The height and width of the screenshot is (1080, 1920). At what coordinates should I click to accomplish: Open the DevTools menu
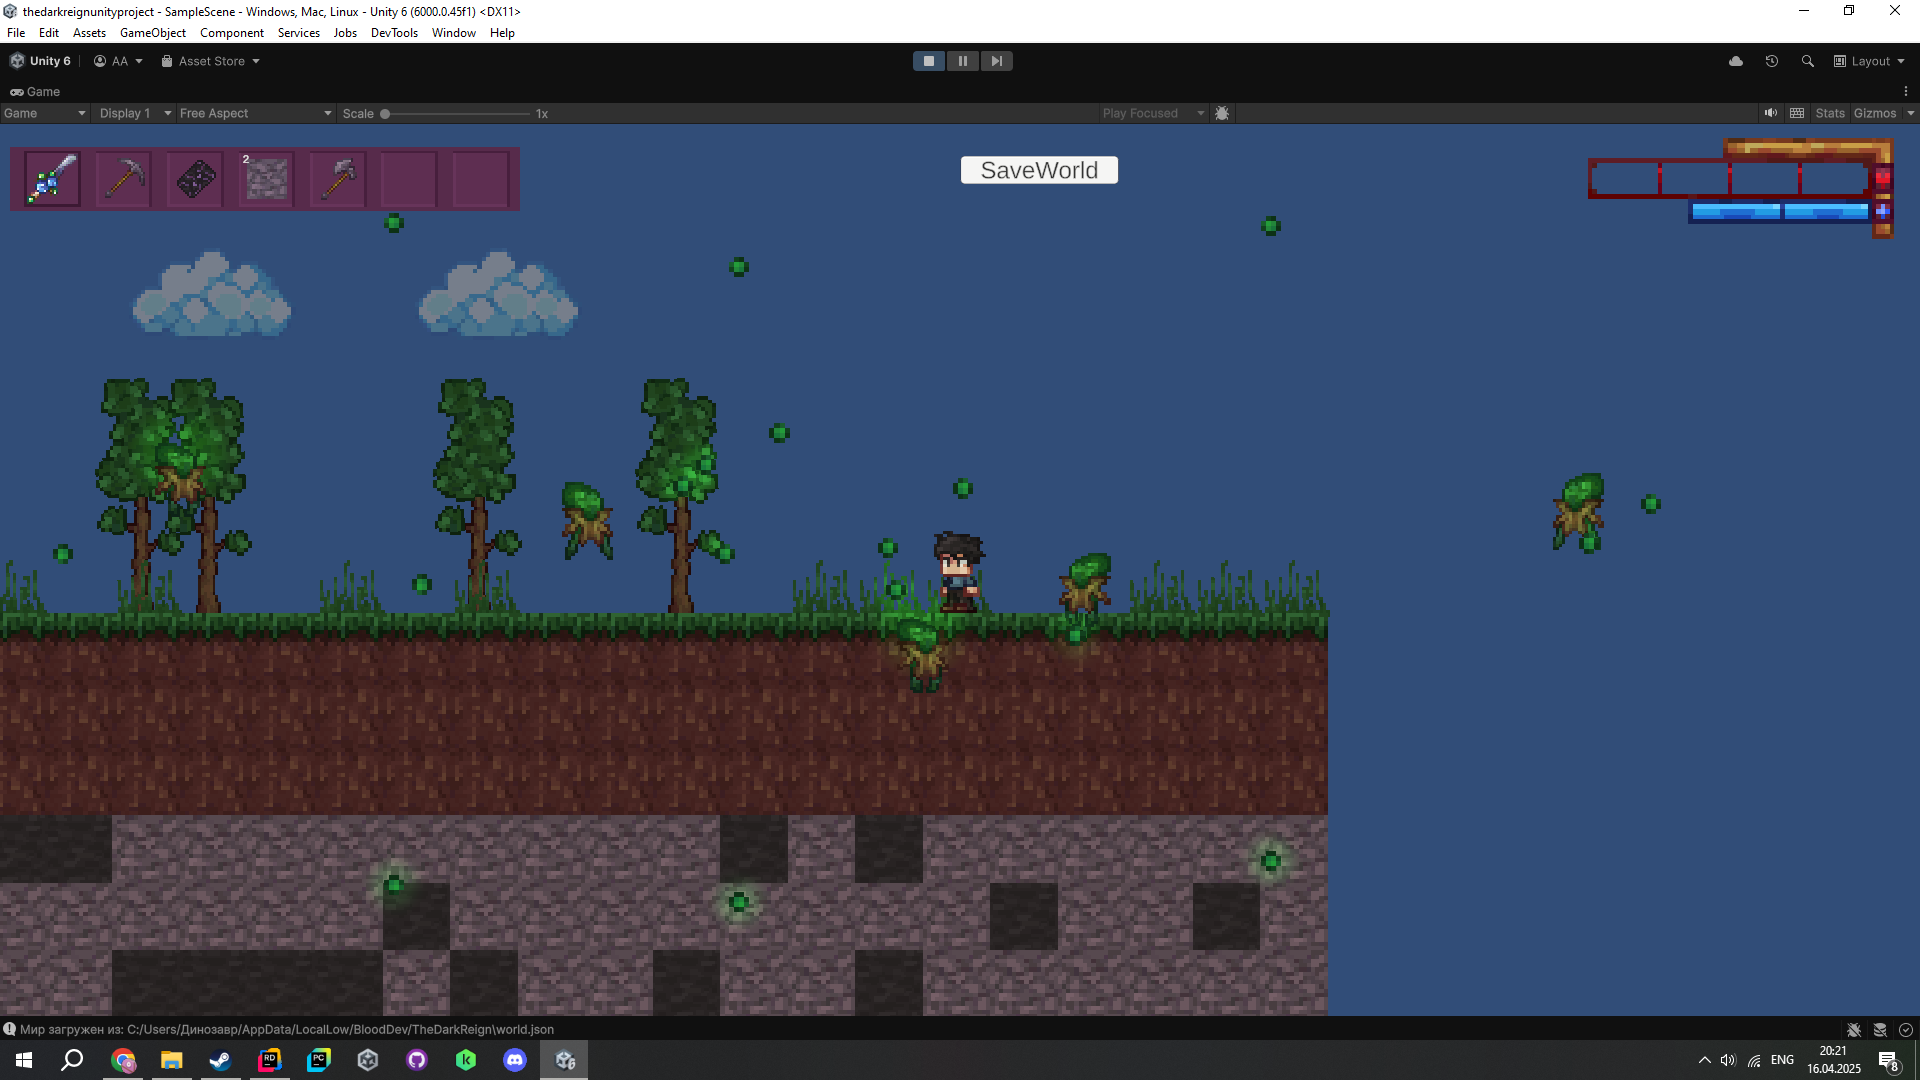click(394, 33)
